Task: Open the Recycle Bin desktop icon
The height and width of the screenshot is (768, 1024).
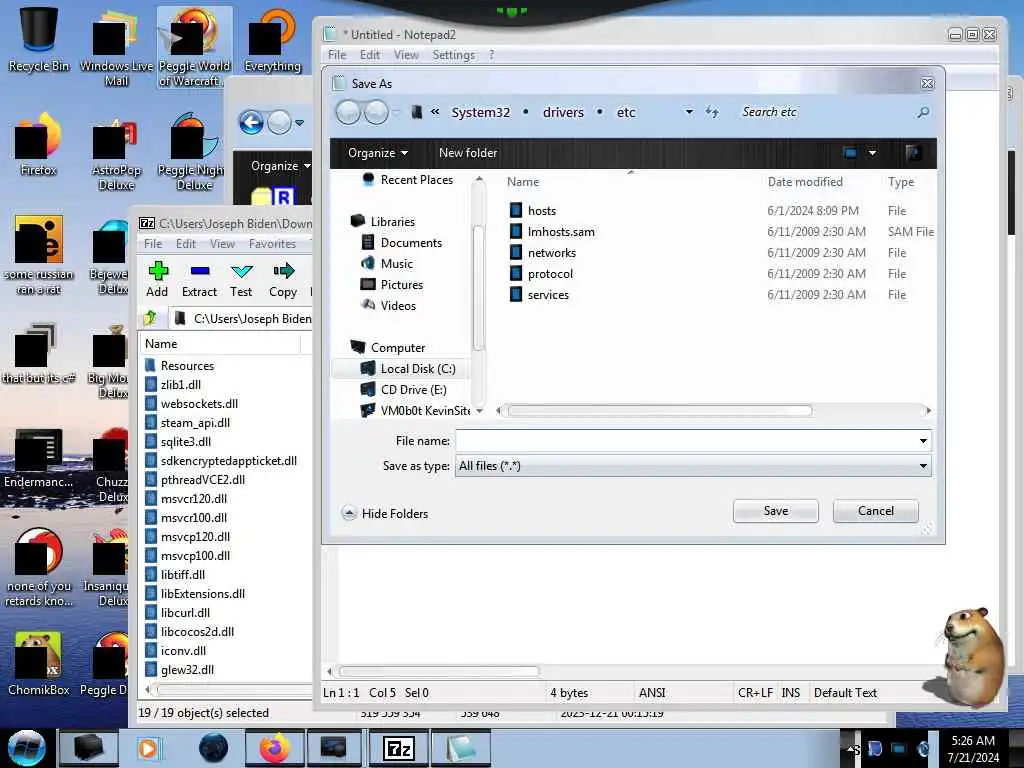Action: coord(39,39)
